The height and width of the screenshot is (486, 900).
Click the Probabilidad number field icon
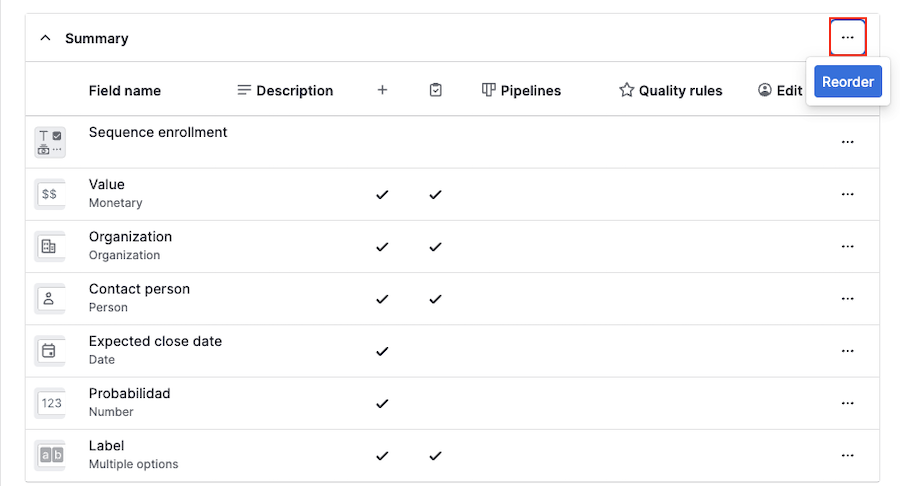[49, 403]
